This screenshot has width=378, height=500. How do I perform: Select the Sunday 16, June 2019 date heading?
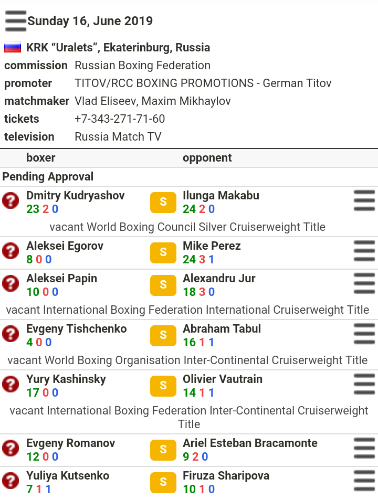point(90,21)
